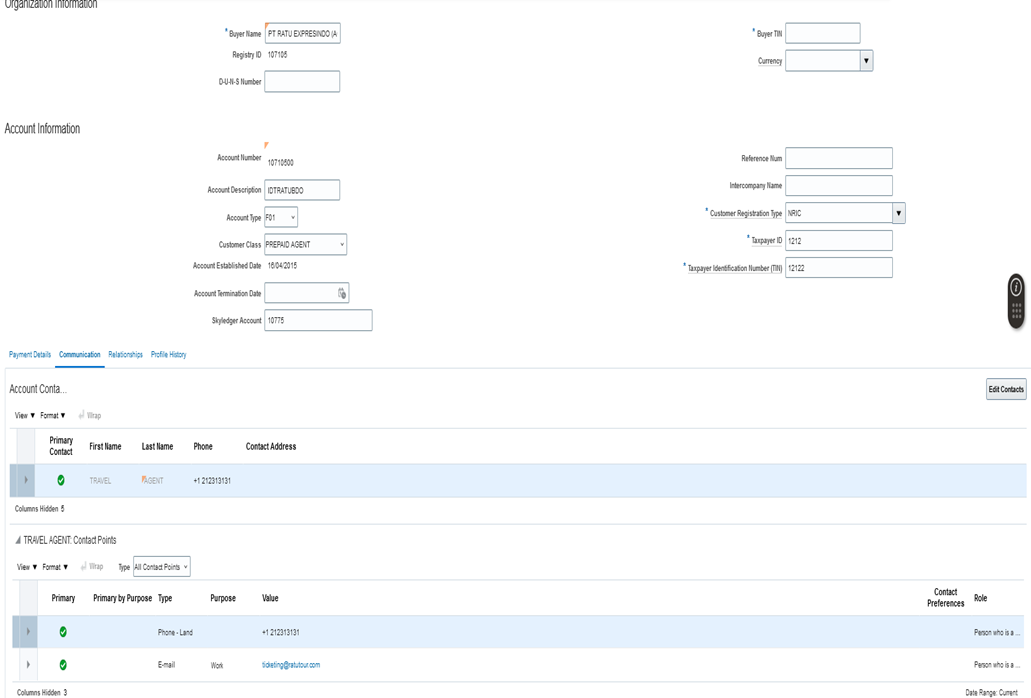
Task: Click the primary checkmark in E-mail row
Action: (63, 664)
